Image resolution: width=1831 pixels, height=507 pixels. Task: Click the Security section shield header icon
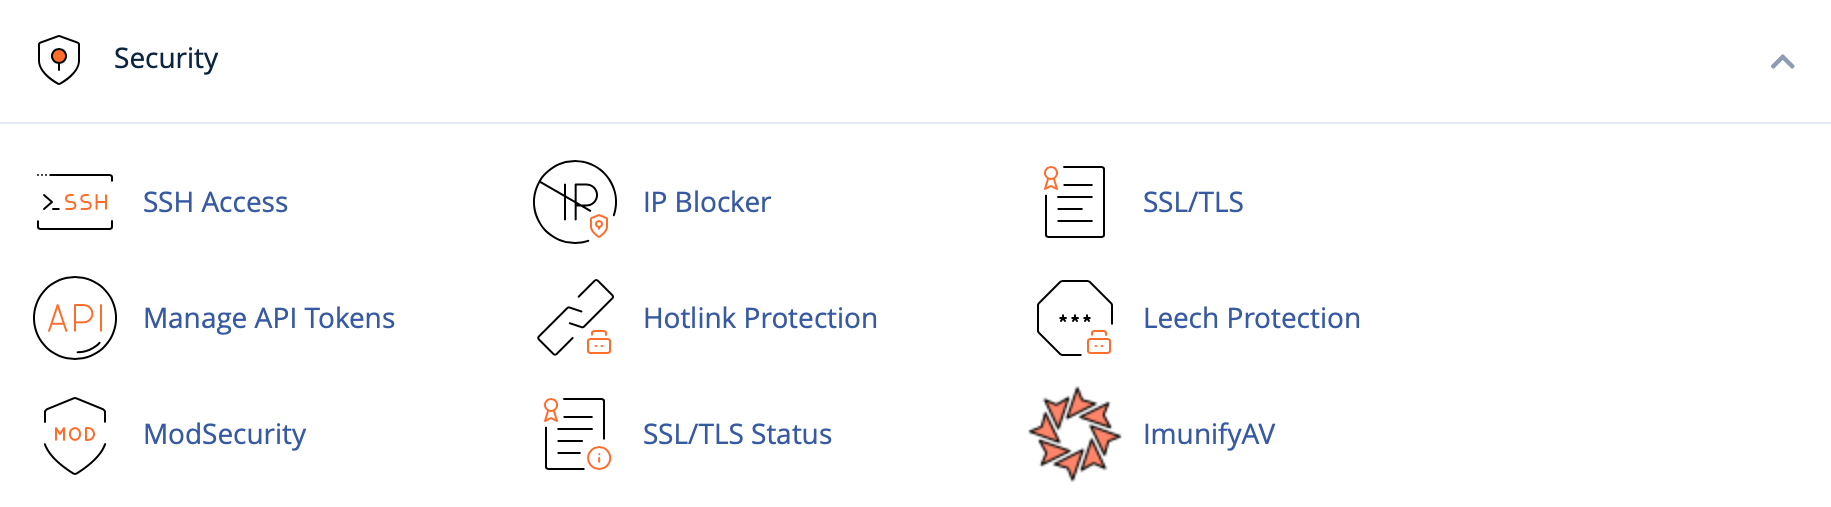click(x=59, y=60)
